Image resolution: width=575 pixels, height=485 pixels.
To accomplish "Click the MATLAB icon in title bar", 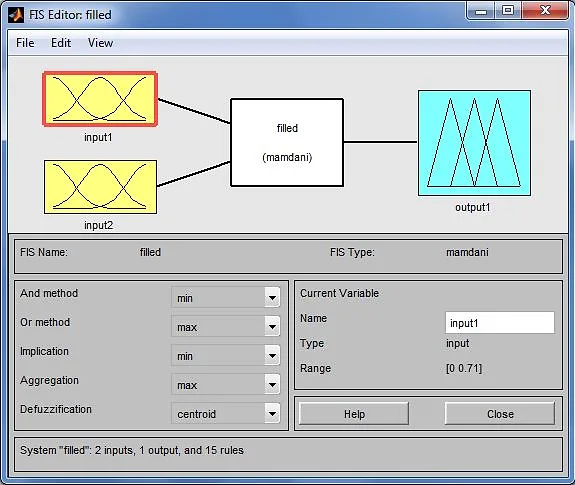I will pyautogui.click(x=16, y=15).
